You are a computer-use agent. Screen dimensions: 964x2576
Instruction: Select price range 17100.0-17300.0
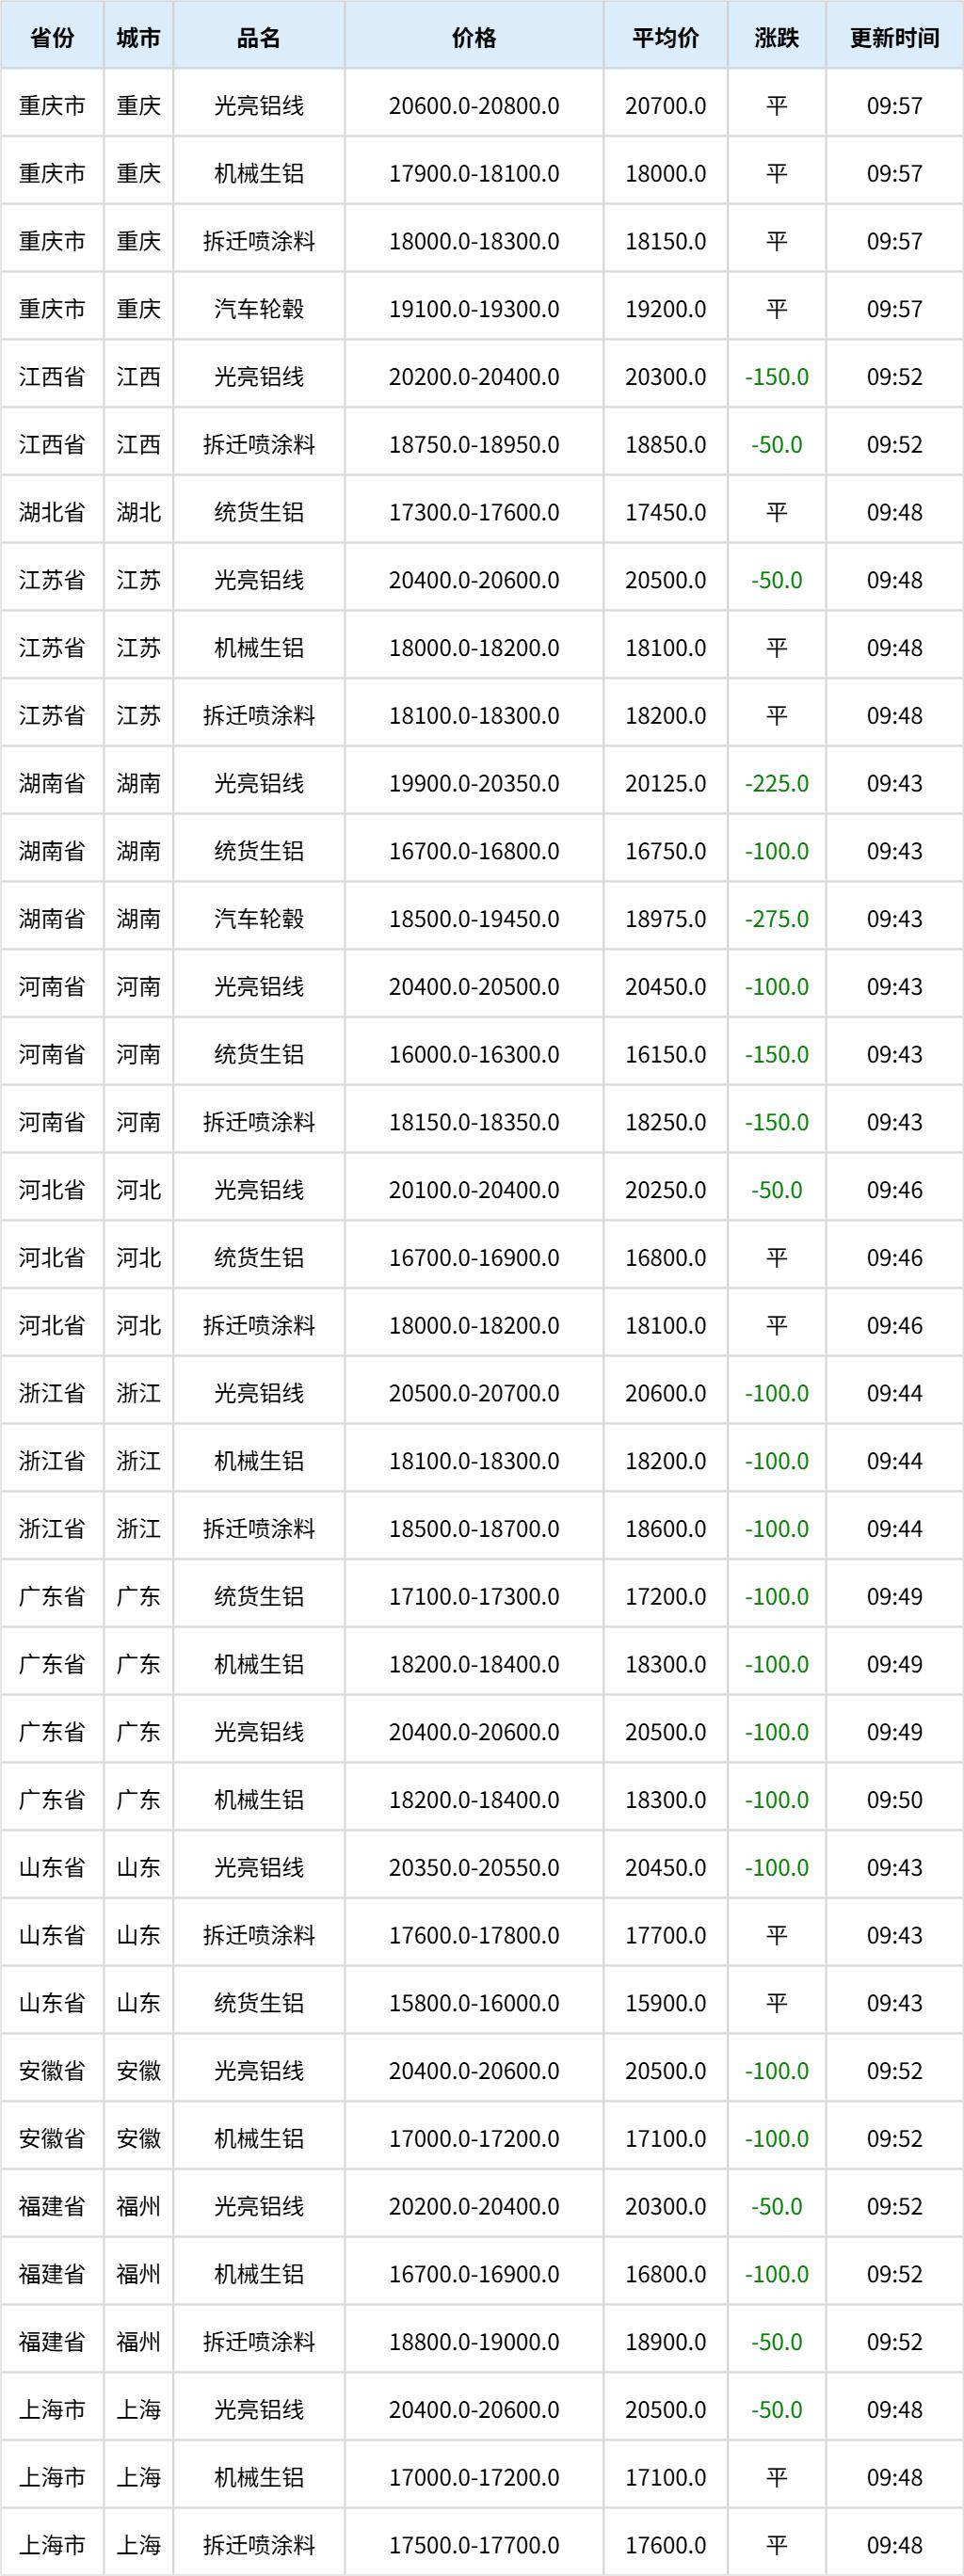474,1597
